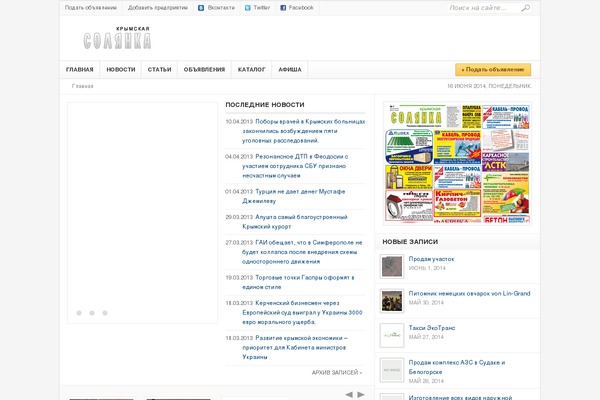Open the Такси ЭкоТранс listing
This screenshot has width=600, height=400.
tap(432, 328)
